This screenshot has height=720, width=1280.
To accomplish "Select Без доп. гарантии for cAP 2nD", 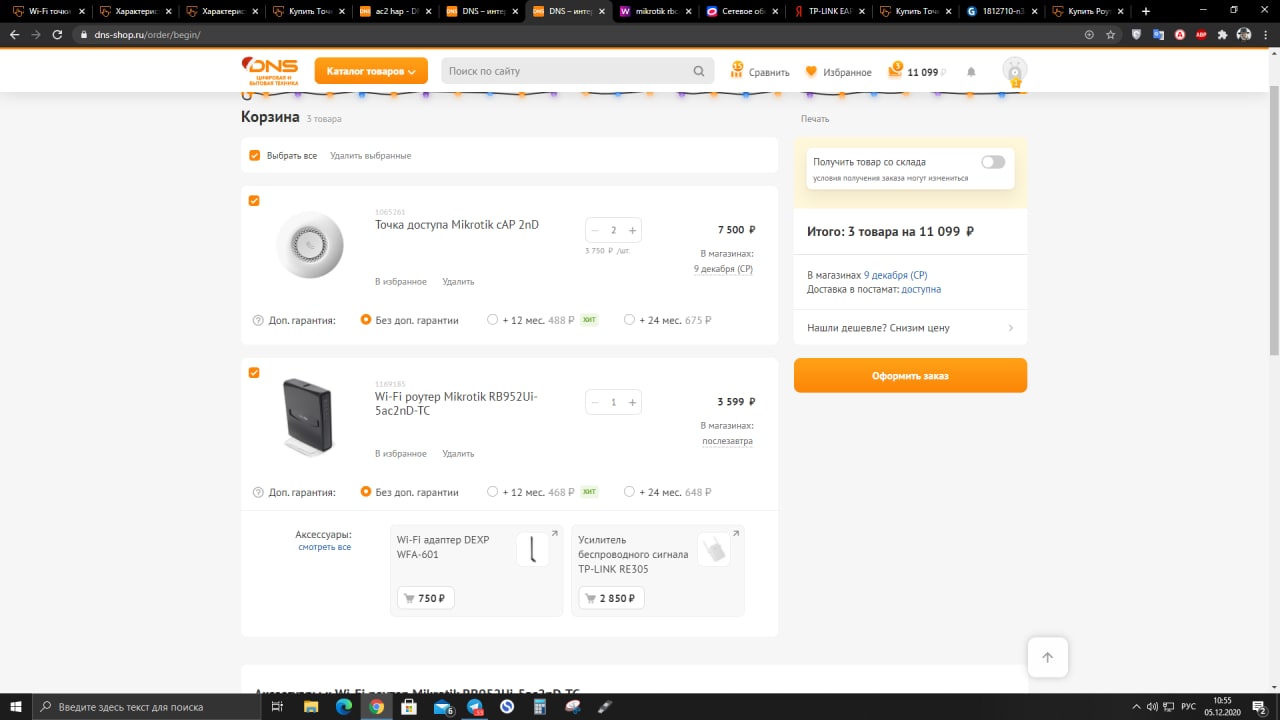I will pyautogui.click(x=366, y=320).
